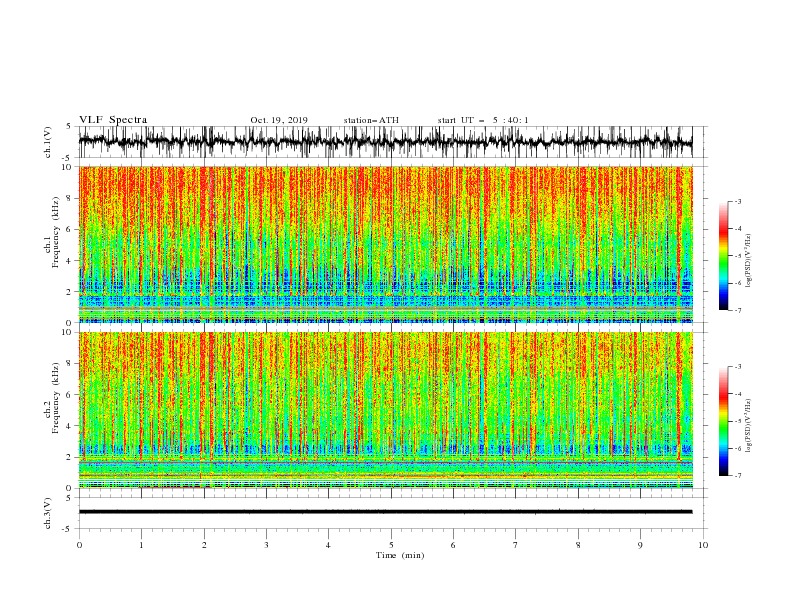Click the "6" tick on the time axis
Image resolution: width=792 pixels, height=612 pixels.
[x=453, y=545]
